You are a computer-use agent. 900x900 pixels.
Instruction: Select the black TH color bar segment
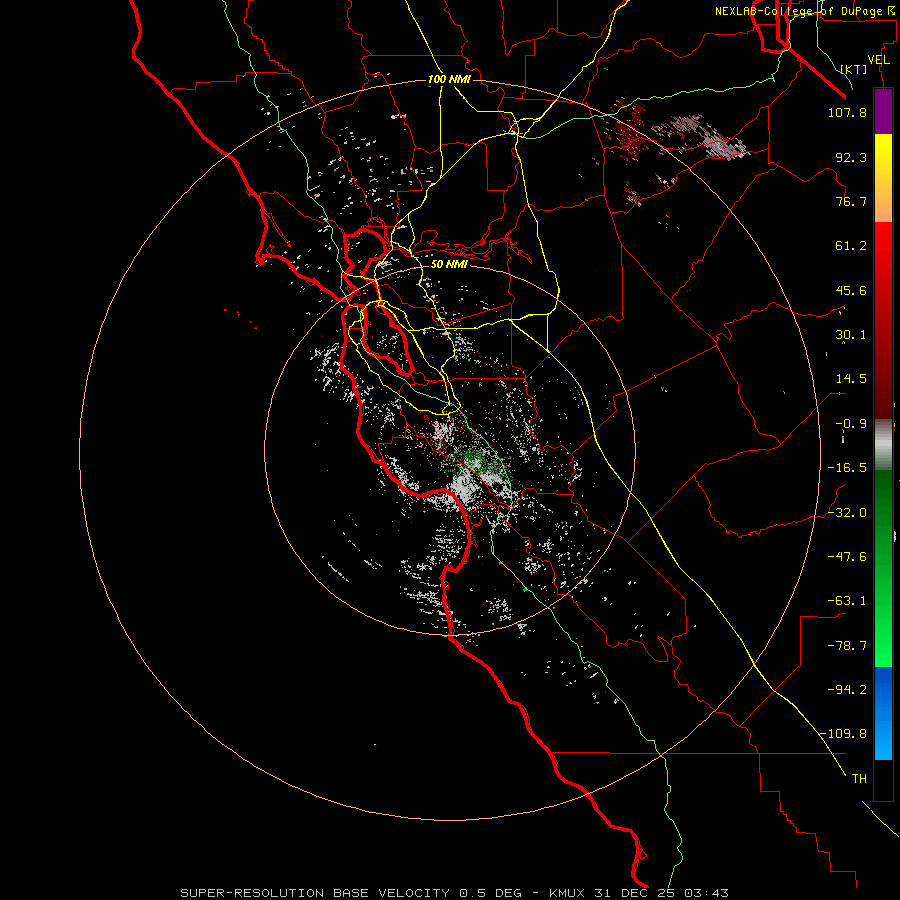tap(883, 779)
